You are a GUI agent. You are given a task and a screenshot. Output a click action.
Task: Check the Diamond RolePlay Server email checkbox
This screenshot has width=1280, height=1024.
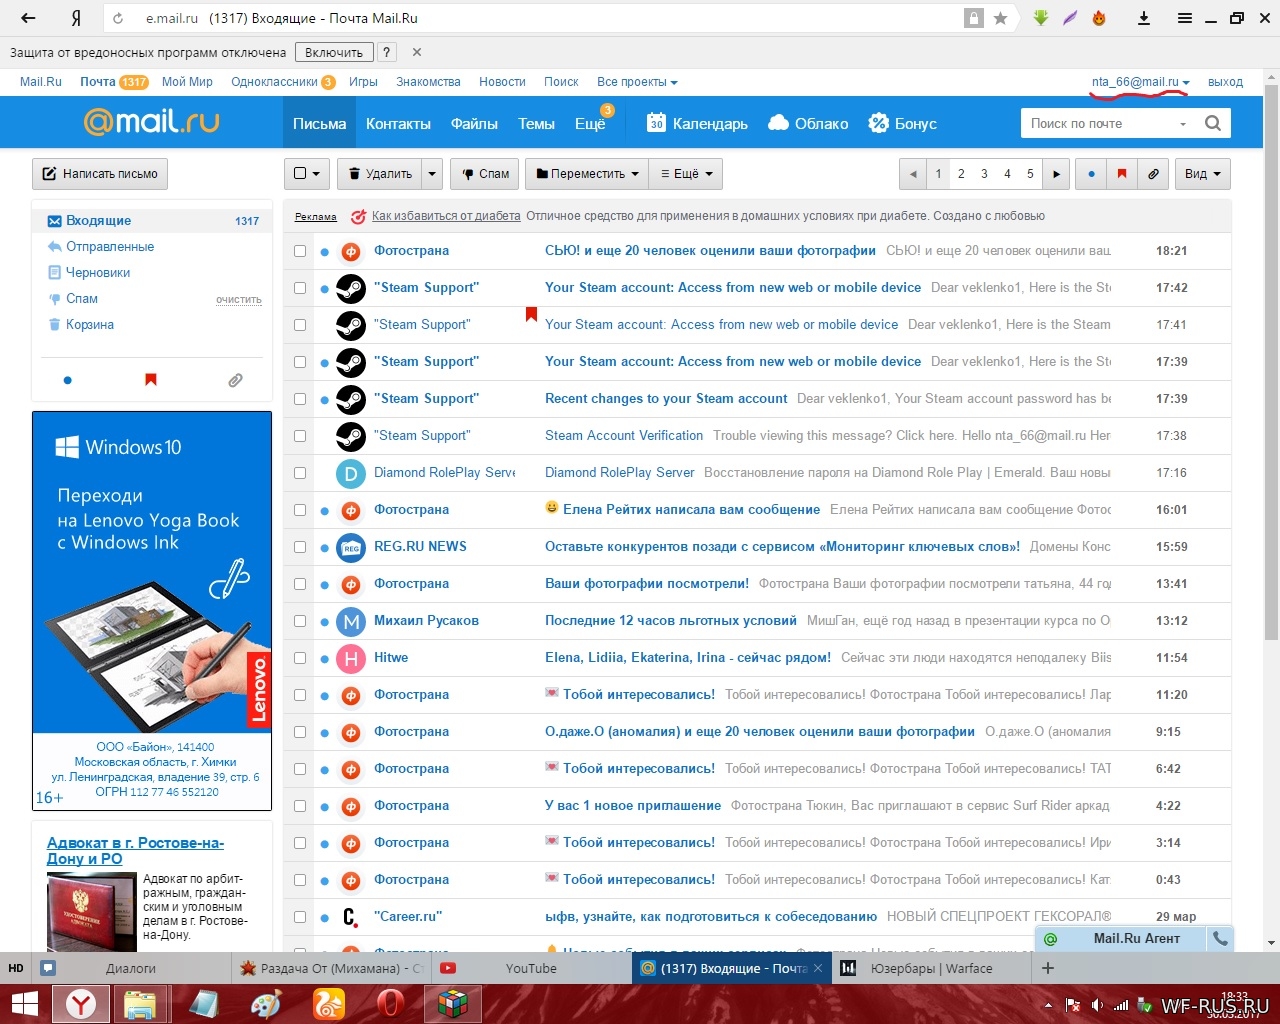[x=300, y=473]
